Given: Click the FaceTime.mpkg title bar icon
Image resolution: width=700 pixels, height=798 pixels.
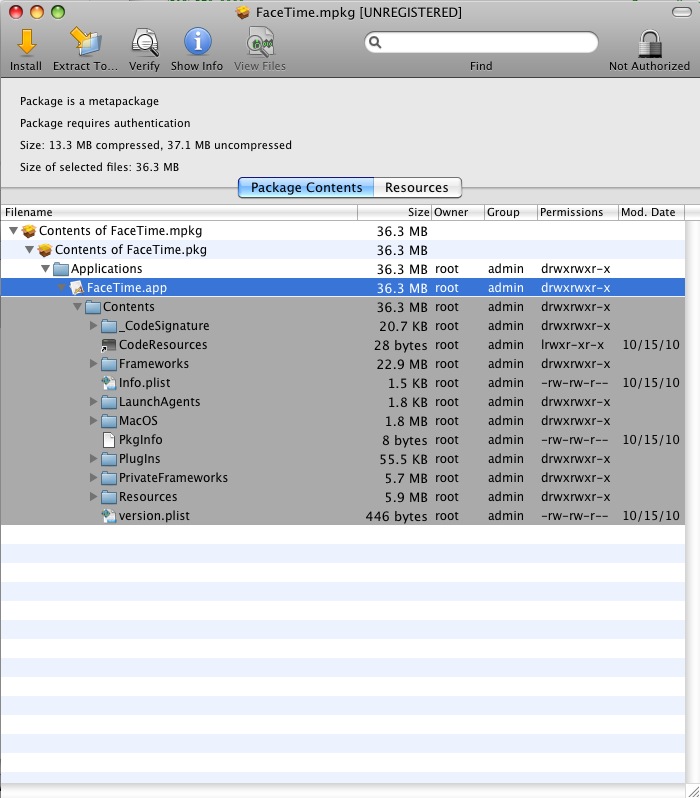Looking at the screenshot, I should 243,12.
